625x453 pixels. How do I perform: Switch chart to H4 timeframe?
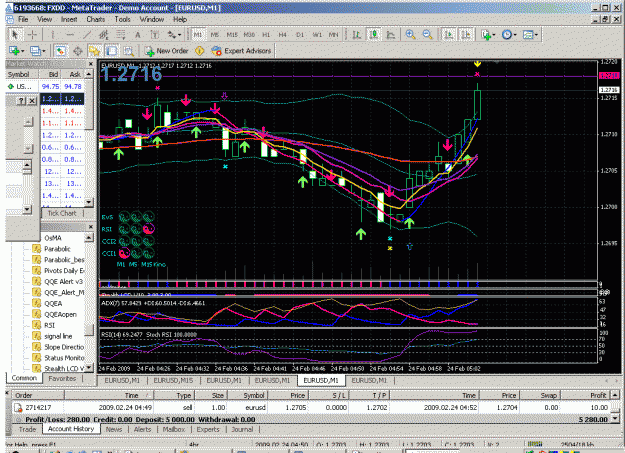click(283, 35)
